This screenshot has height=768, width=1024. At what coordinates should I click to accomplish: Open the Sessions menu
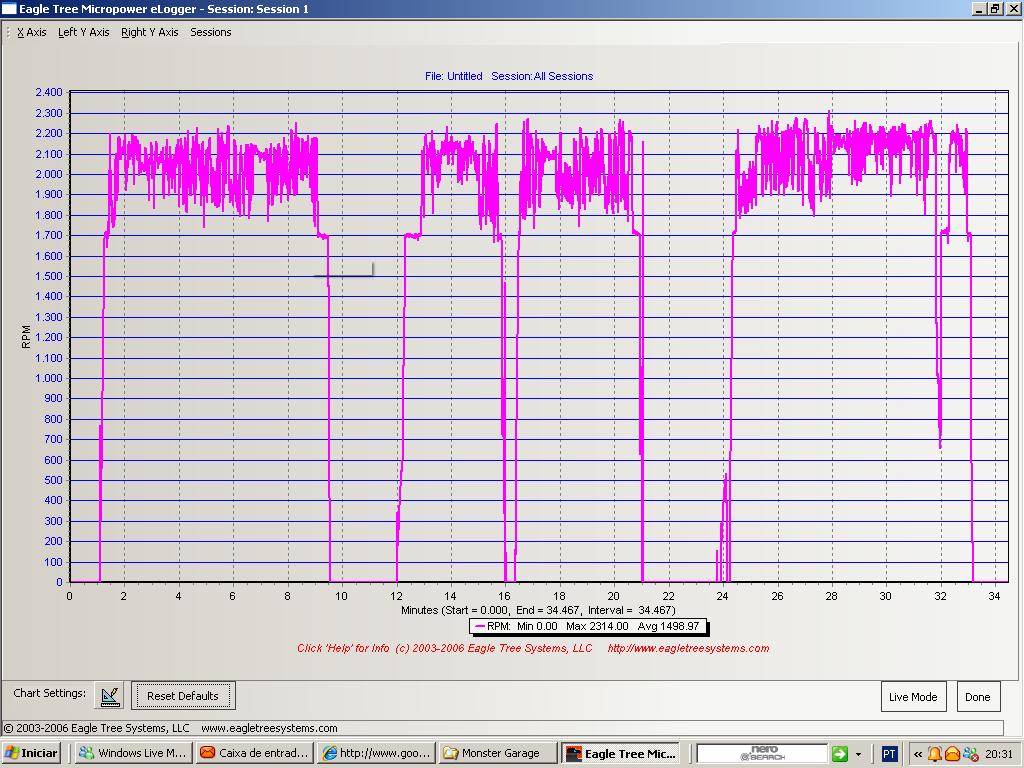(x=210, y=32)
